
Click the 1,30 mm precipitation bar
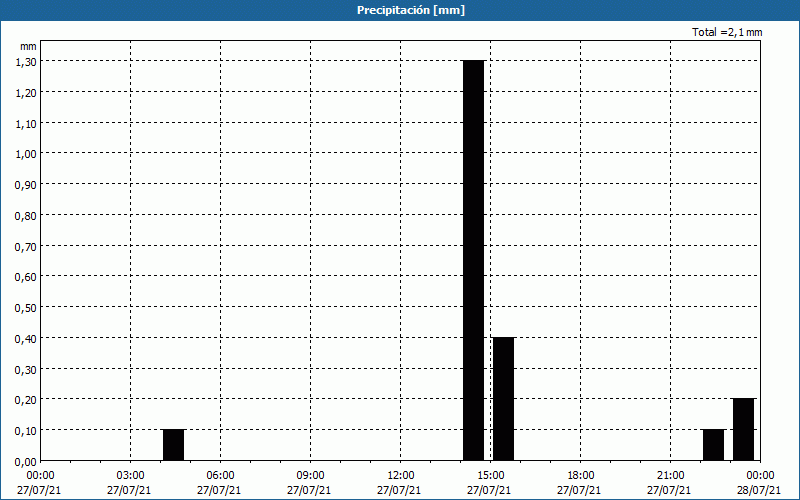pyautogui.click(x=473, y=260)
